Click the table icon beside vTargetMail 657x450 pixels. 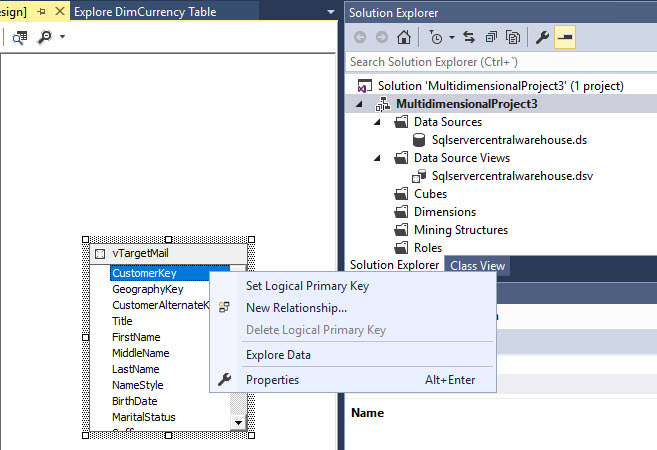(x=100, y=254)
